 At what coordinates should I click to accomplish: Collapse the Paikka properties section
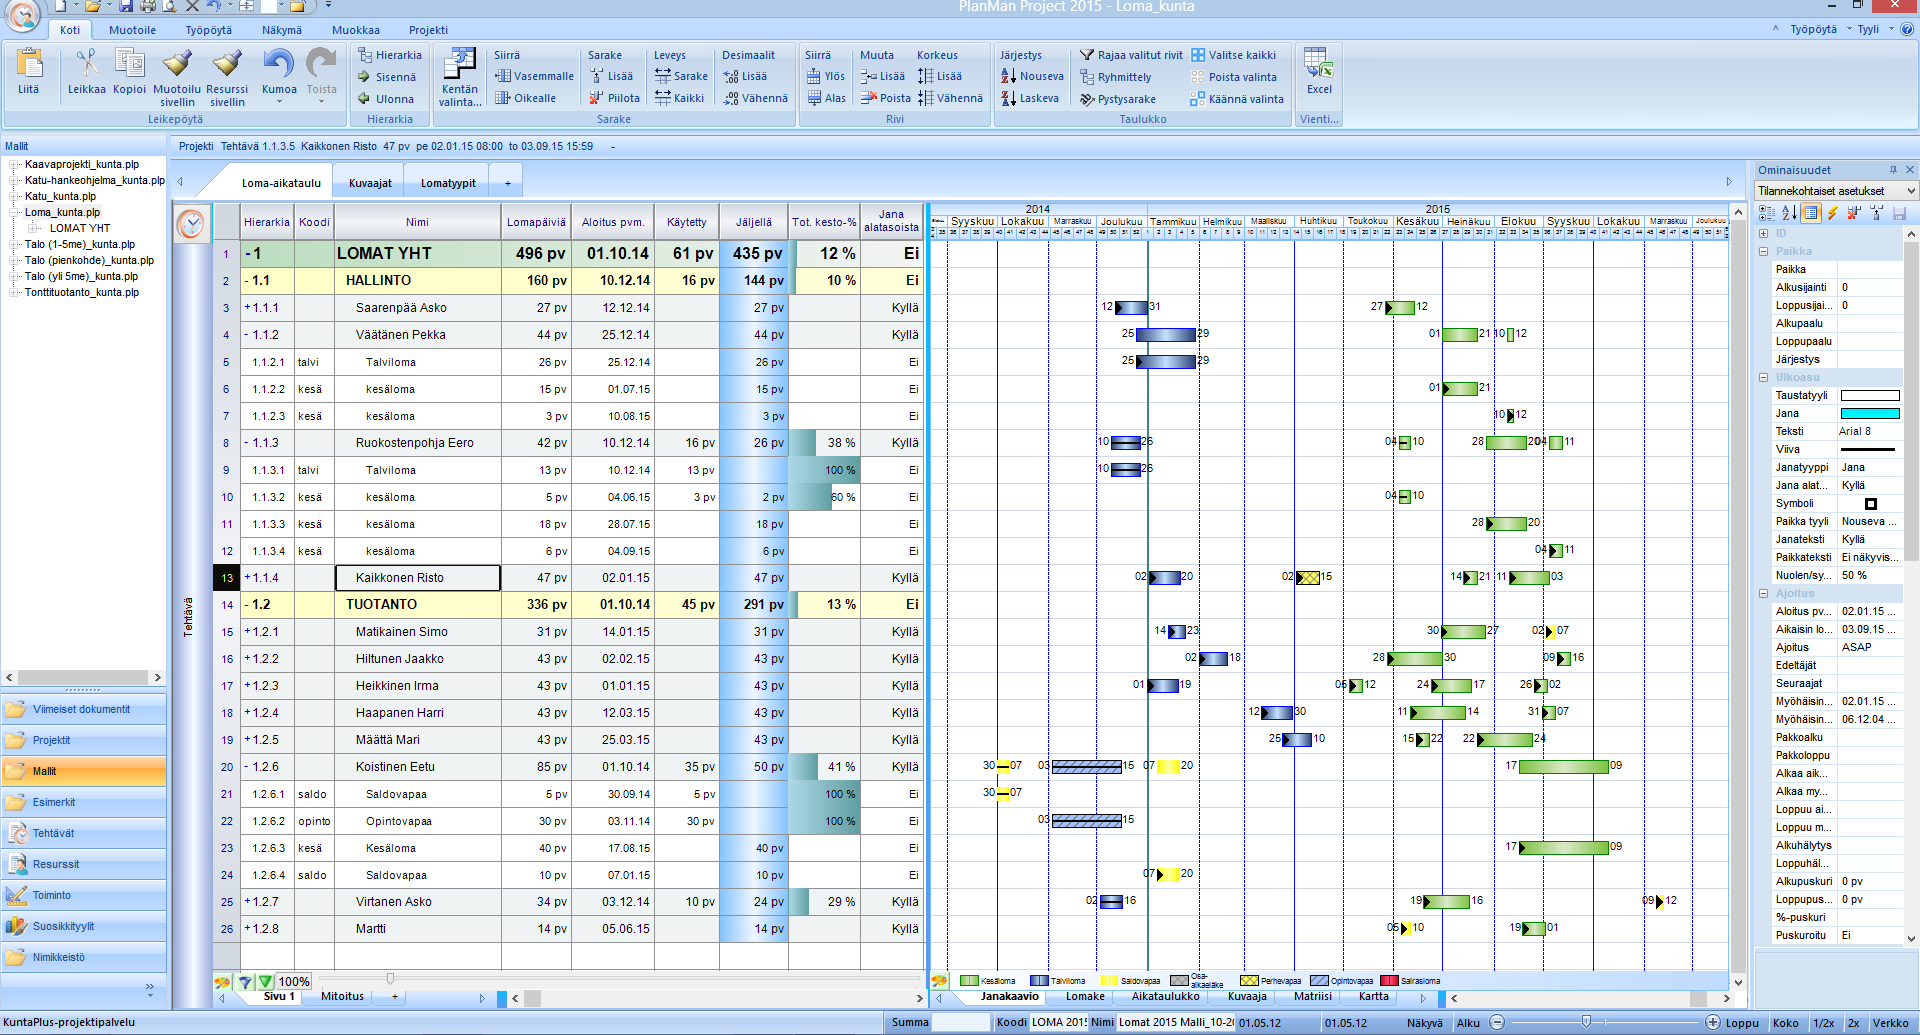click(x=1764, y=252)
